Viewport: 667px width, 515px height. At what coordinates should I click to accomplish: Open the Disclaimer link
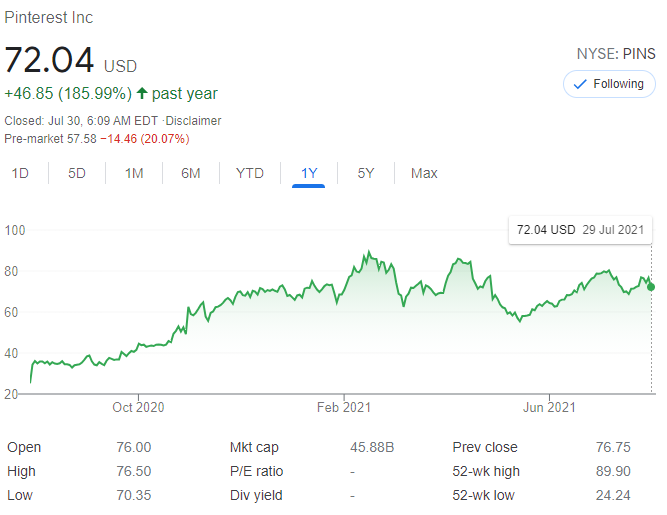193,121
